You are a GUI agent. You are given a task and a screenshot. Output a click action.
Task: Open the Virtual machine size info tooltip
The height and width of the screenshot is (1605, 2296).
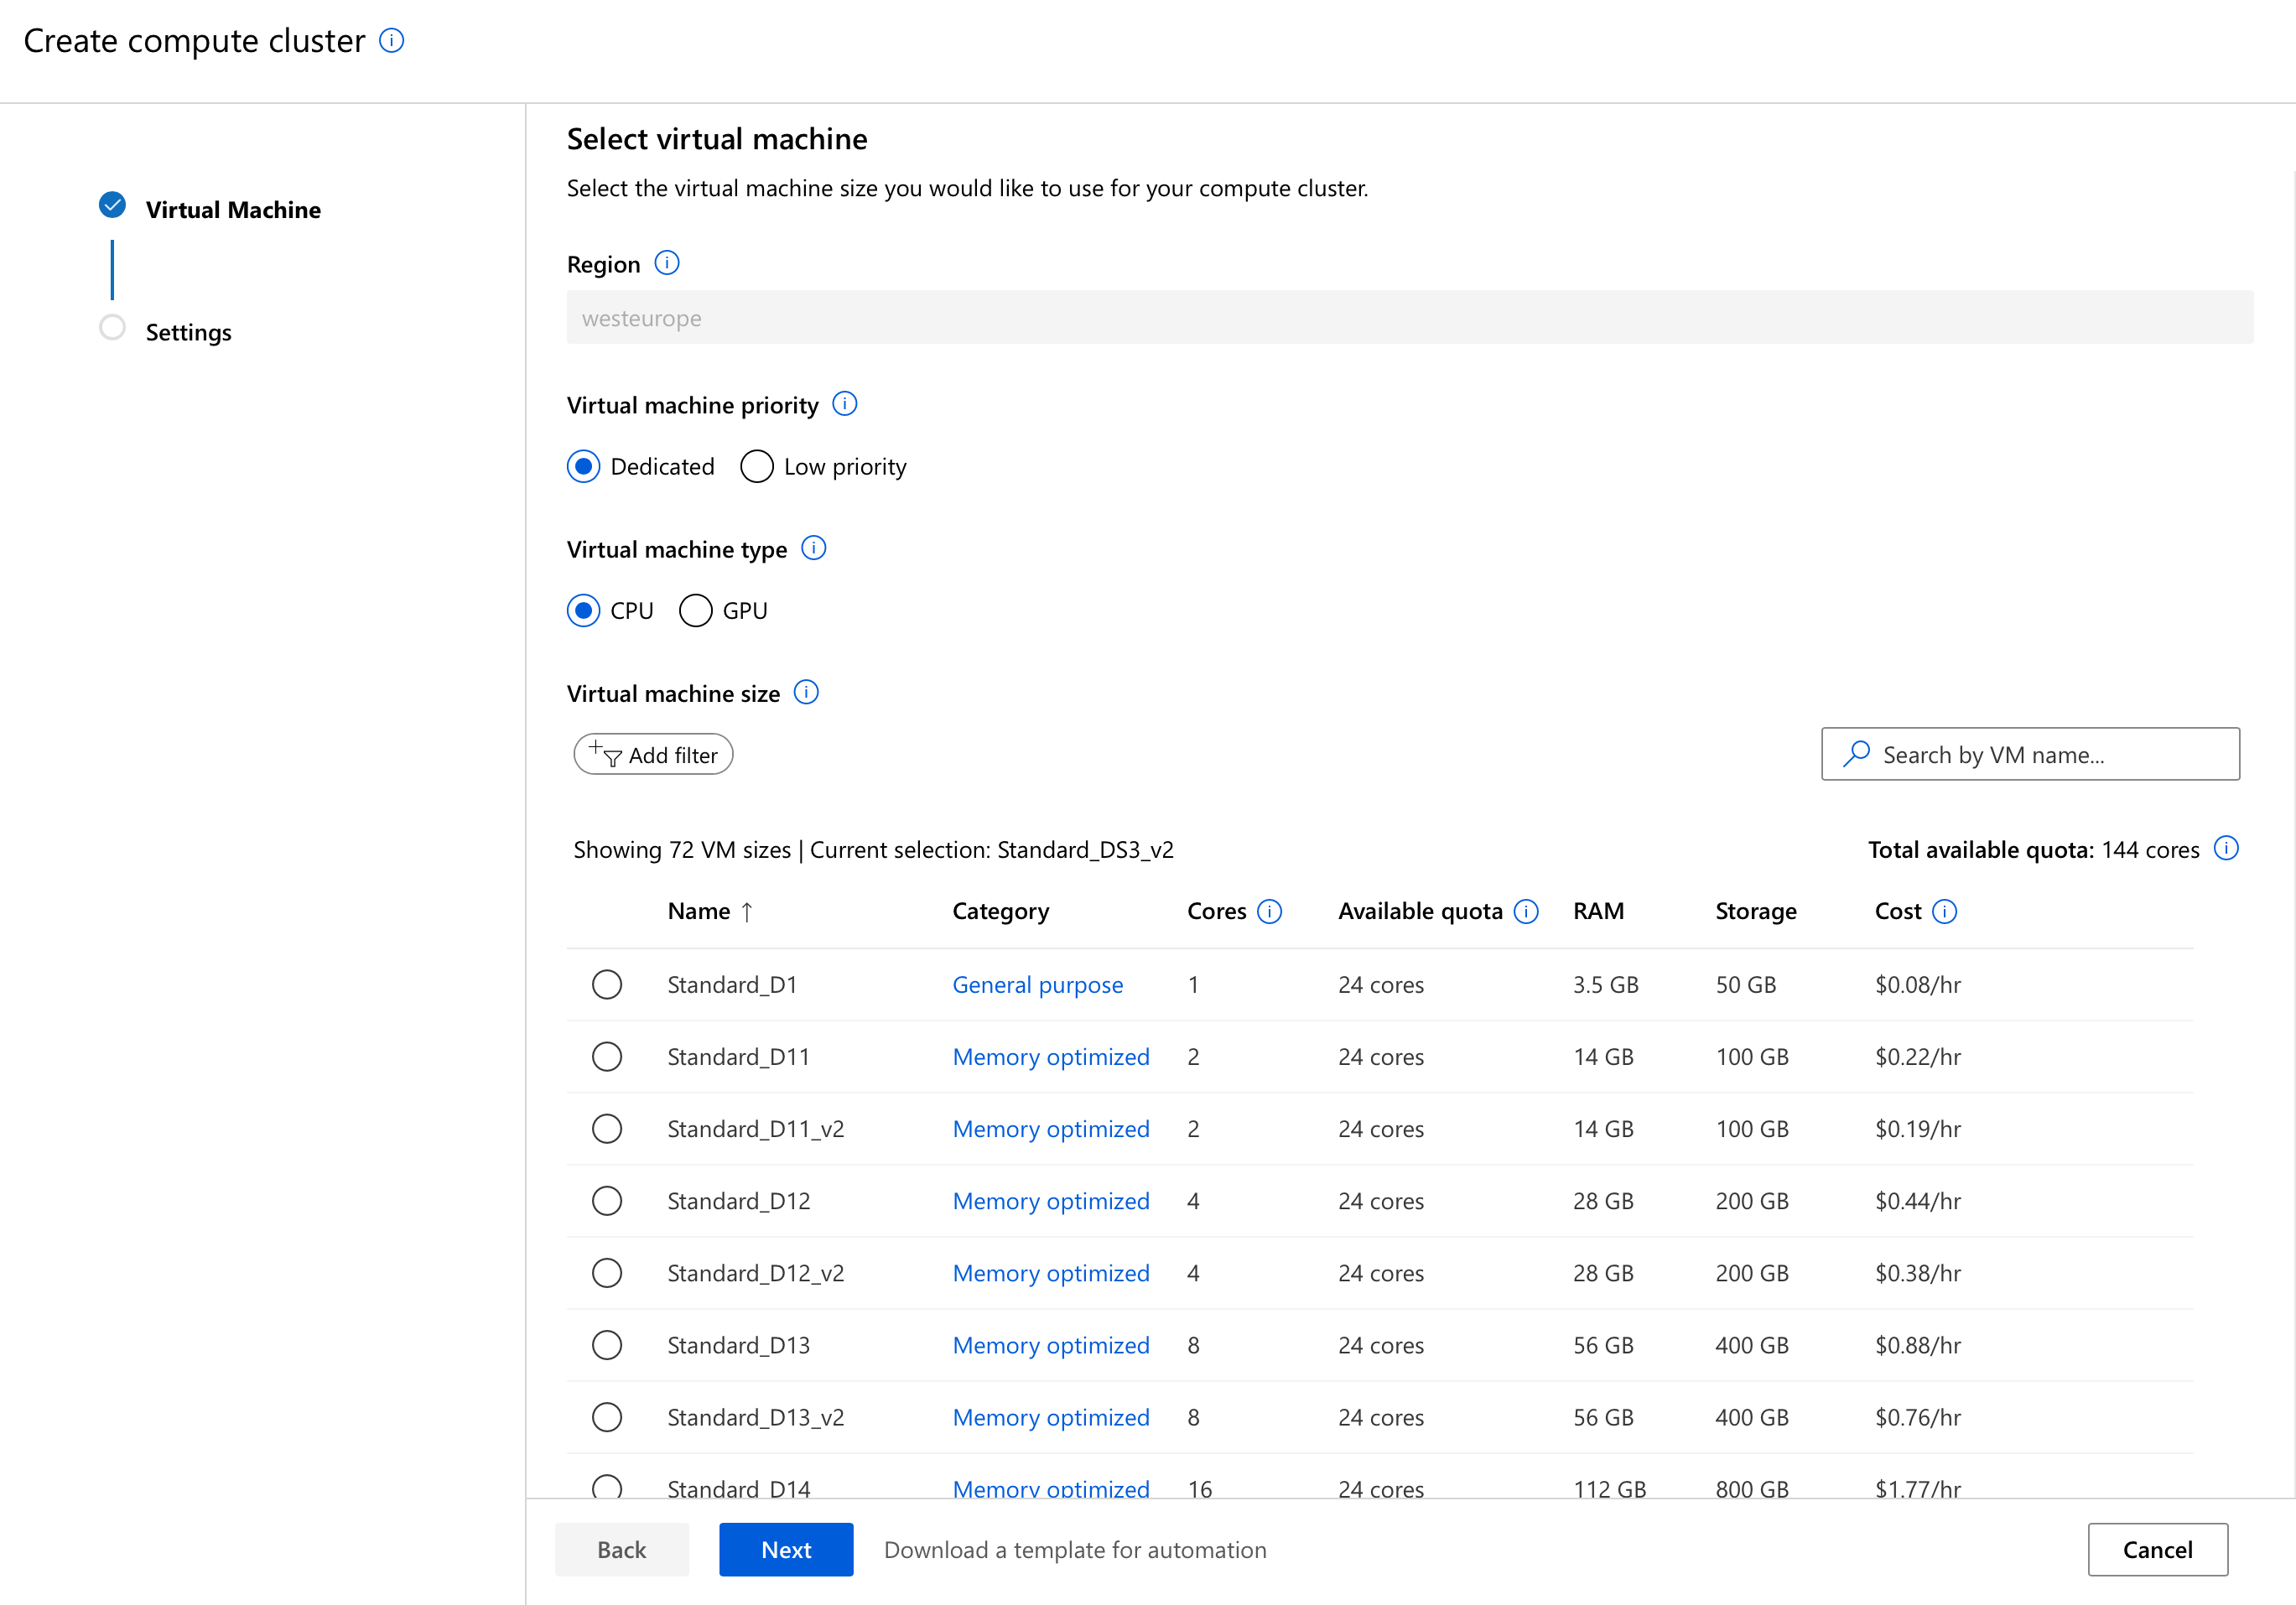(x=806, y=692)
